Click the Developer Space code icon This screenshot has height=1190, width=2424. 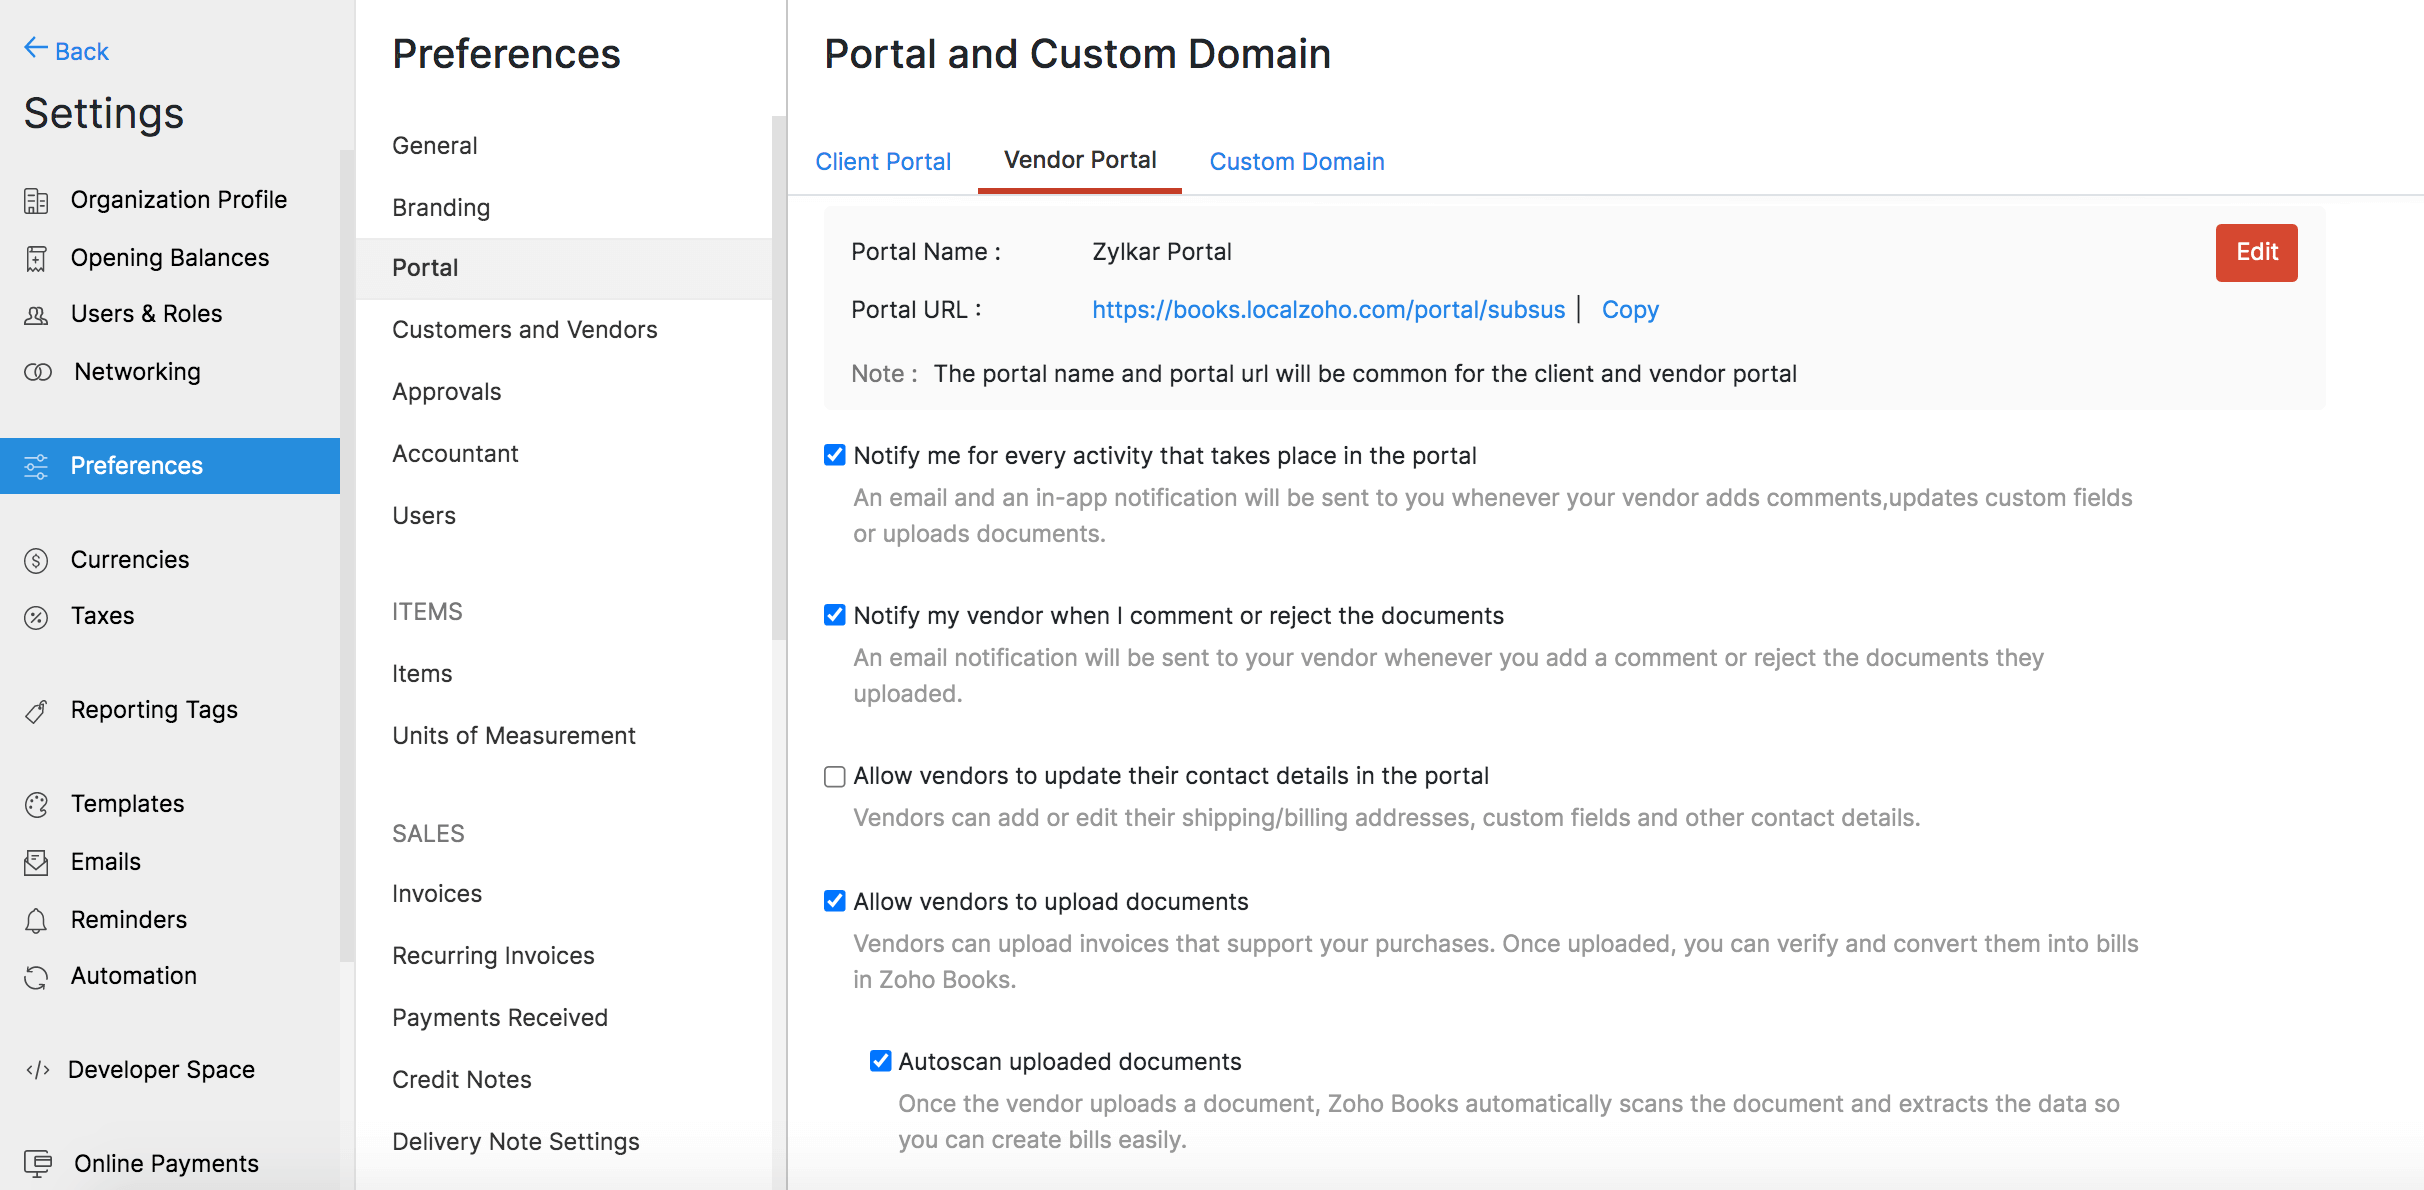(x=37, y=1070)
